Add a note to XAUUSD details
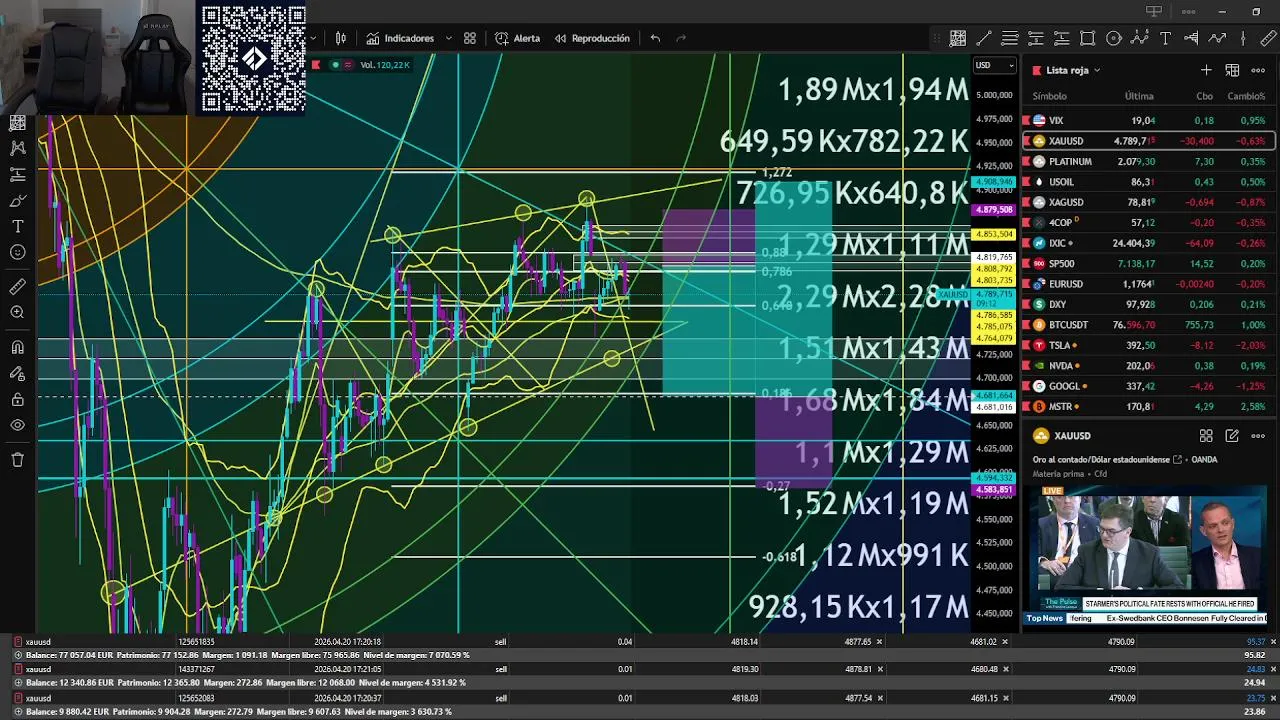This screenshot has width=1280, height=720. point(1232,436)
